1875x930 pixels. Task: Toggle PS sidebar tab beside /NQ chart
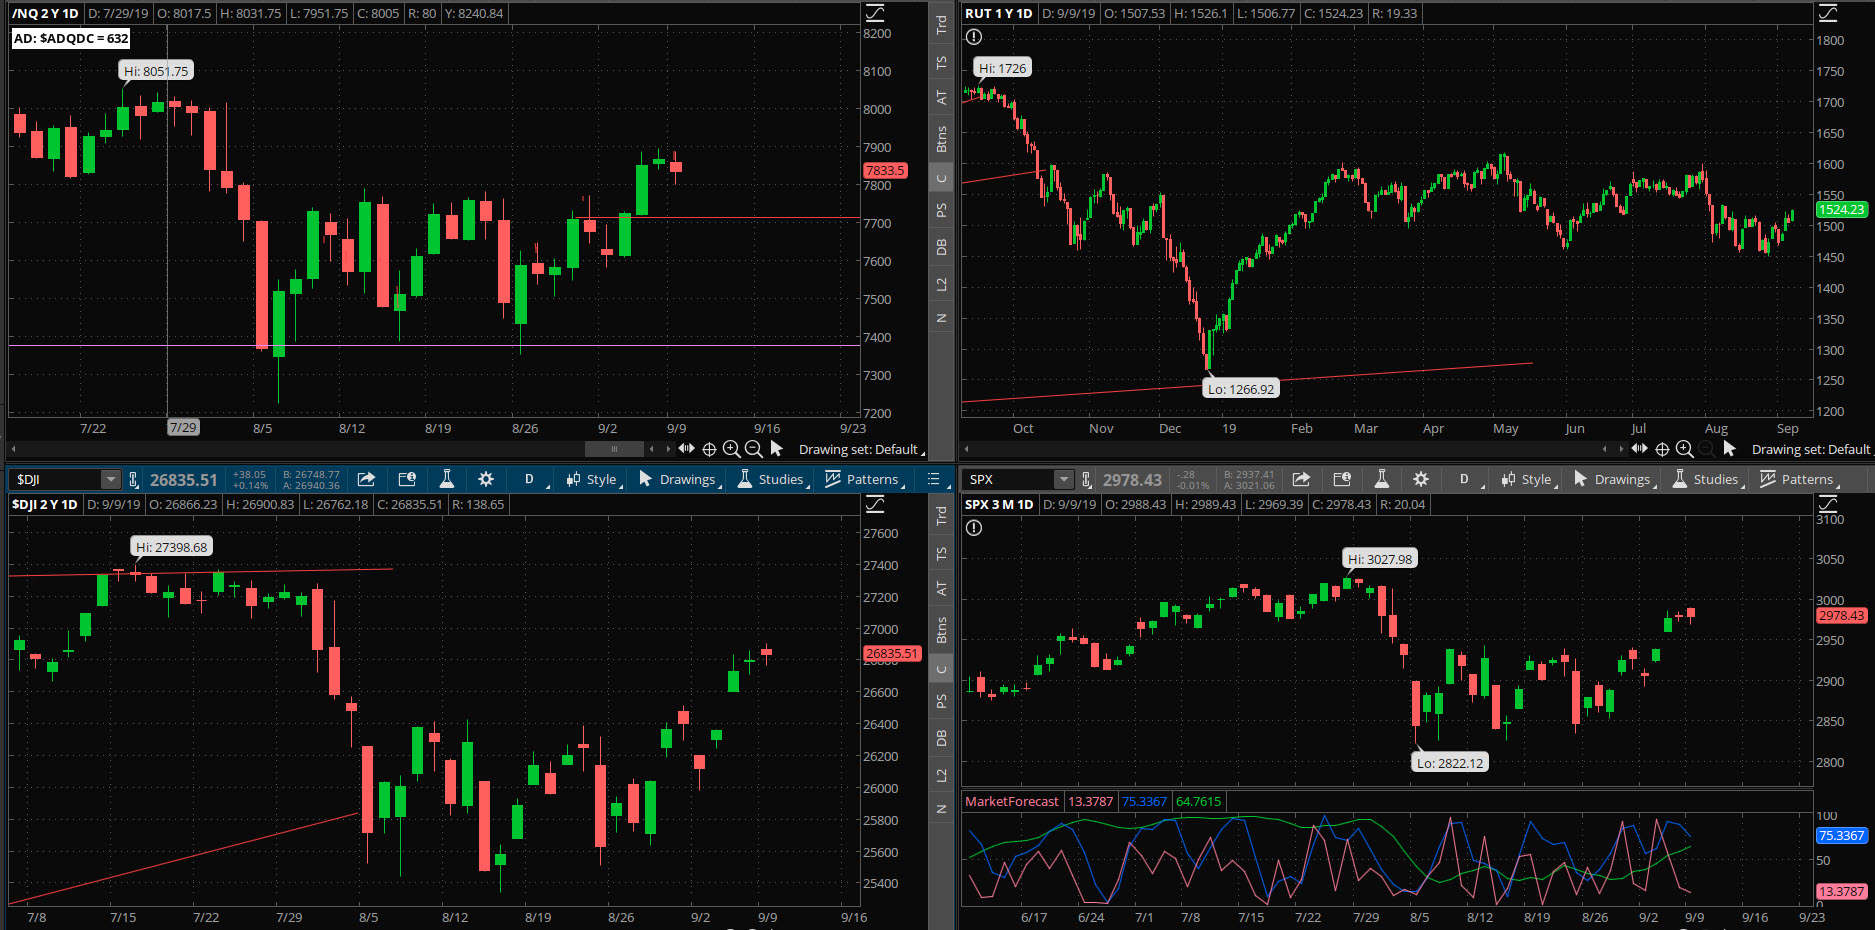941,211
